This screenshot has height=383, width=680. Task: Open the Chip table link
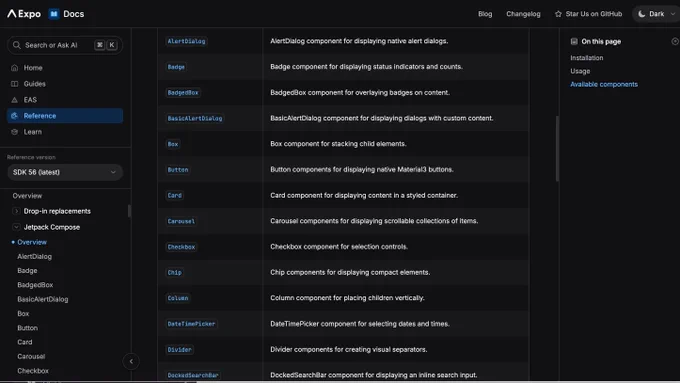(x=174, y=272)
